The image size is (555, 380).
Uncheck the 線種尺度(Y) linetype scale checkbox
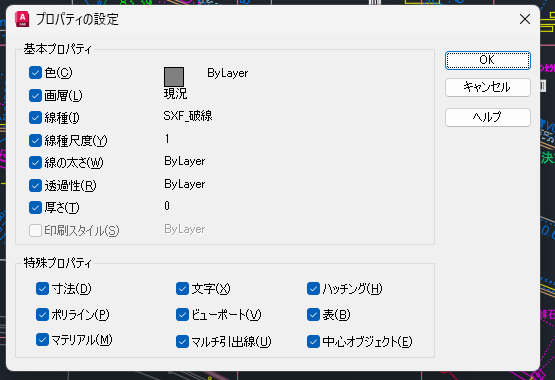tap(35, 140)
